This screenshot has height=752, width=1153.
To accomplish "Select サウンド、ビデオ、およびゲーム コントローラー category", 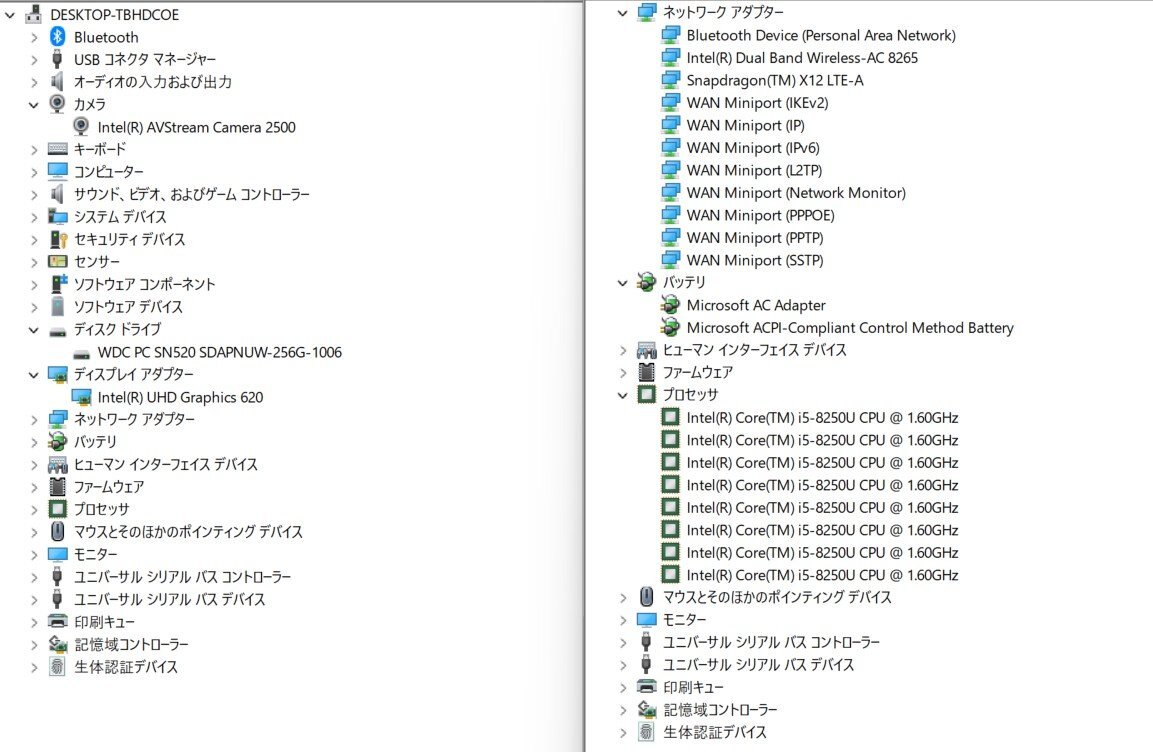I will tap(191, 194).
